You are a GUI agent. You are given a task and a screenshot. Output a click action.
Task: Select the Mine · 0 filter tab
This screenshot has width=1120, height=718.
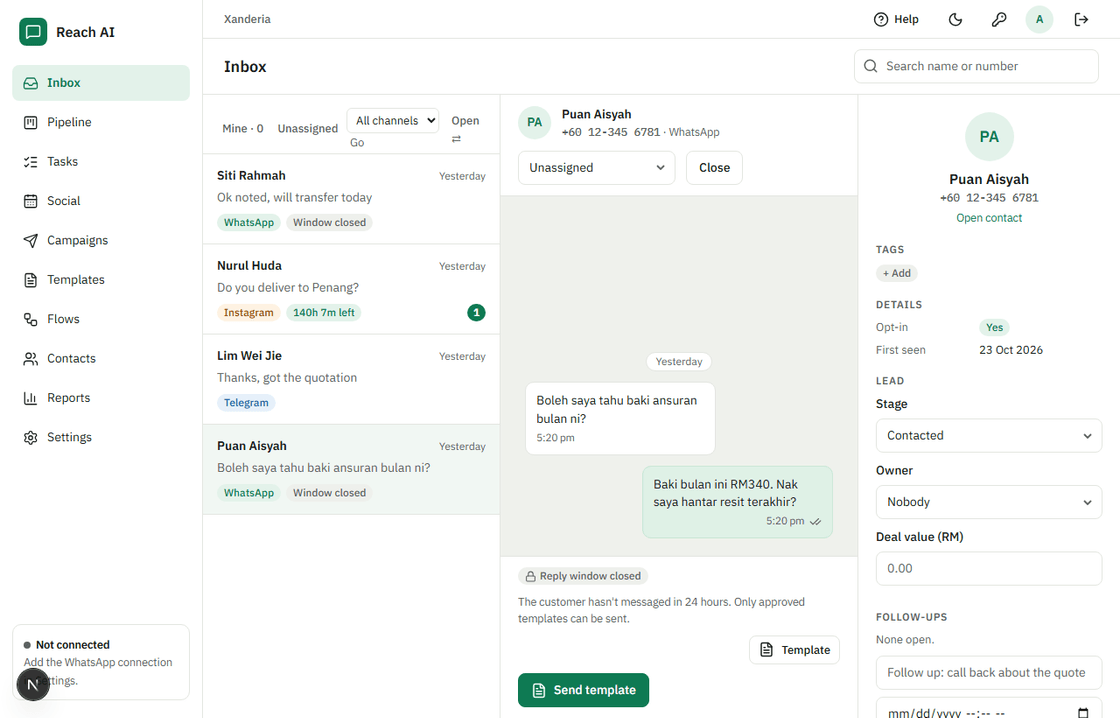click(243, 129)
